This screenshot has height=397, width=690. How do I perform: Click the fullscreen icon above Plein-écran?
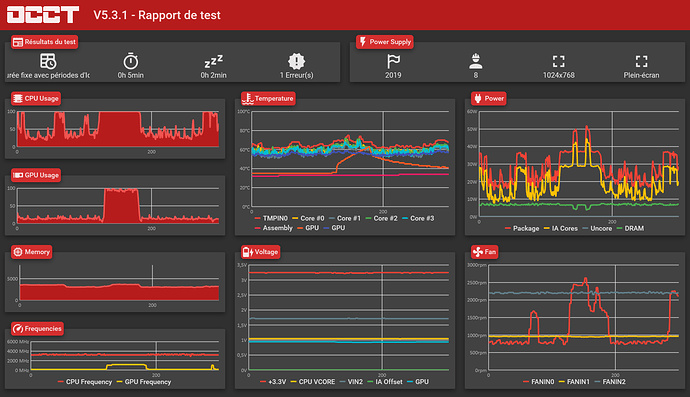tap(641, 61)
